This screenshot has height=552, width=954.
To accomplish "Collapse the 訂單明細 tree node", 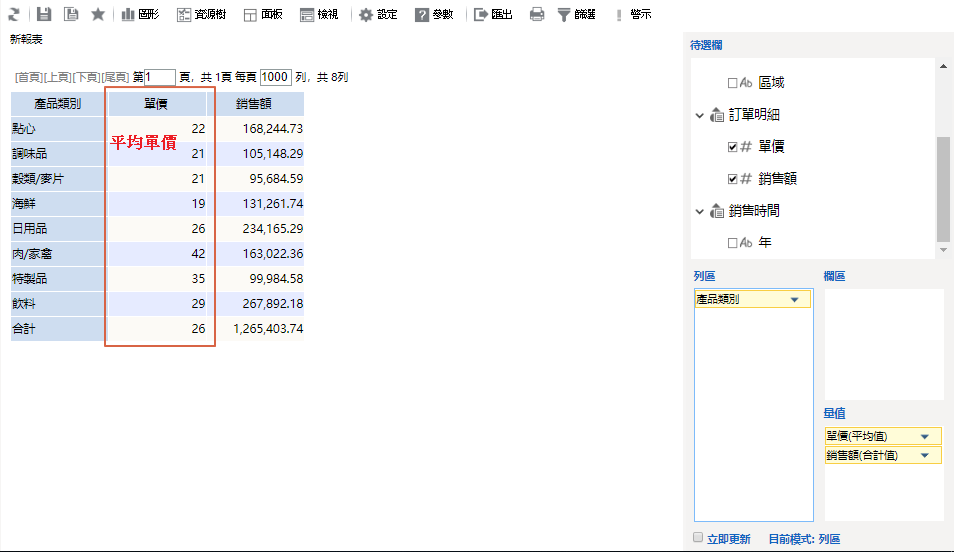I will coord(700,115).
